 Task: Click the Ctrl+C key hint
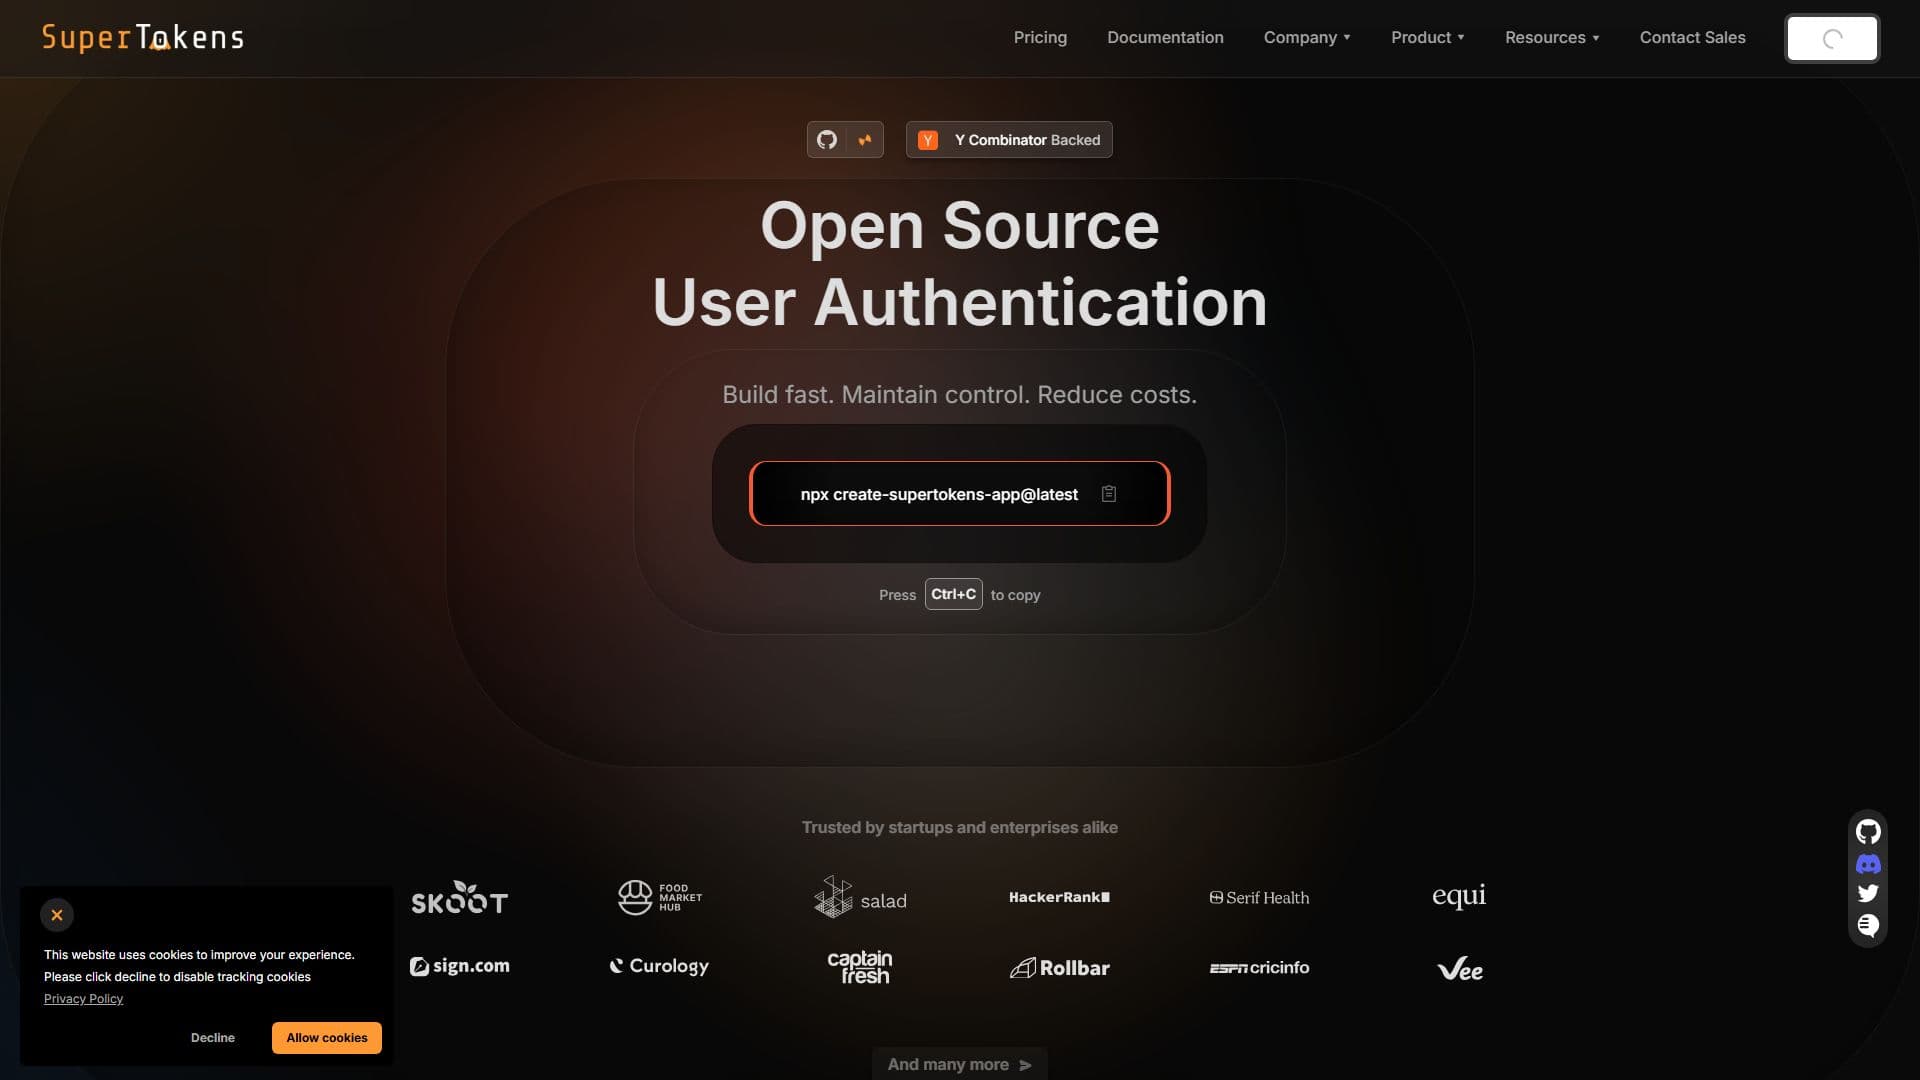click(954, 594)
